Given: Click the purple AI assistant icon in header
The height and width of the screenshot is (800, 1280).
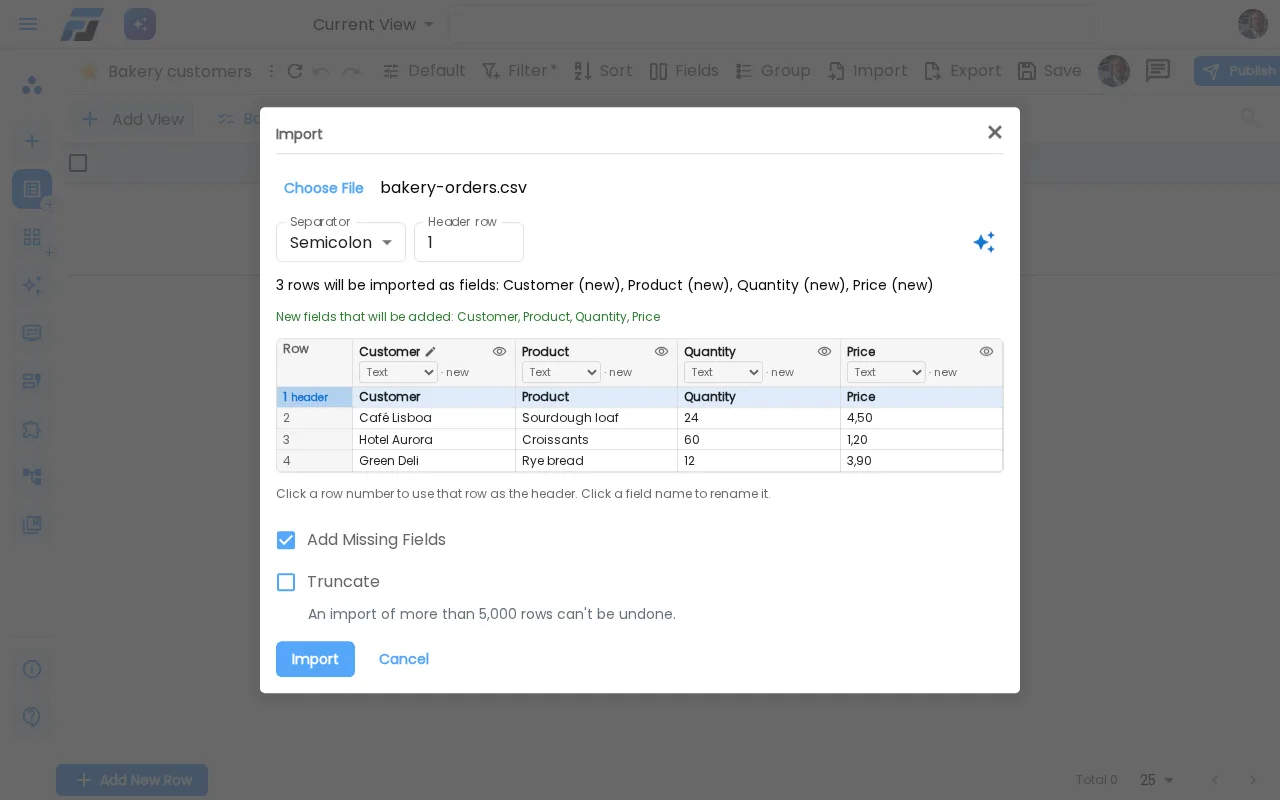Looking at the screenshot, I should pos(140,24).
